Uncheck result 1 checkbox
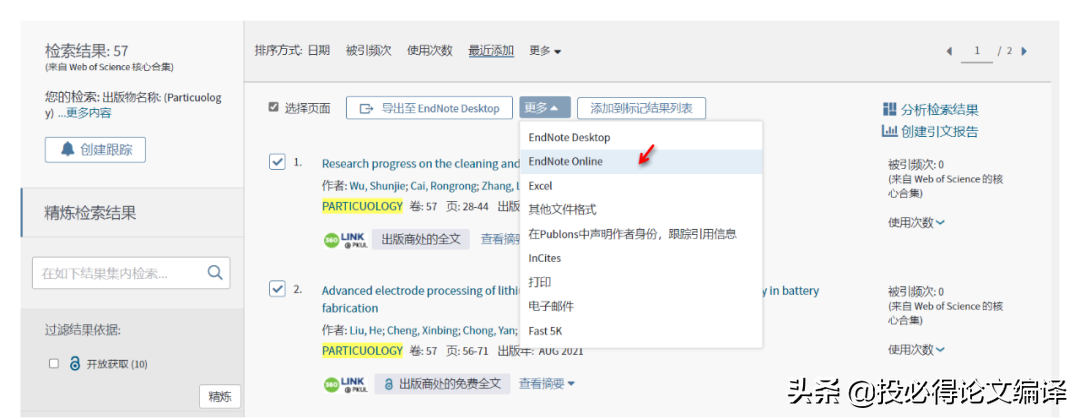This screenshot has height=419, width=1080. [277, 162]
